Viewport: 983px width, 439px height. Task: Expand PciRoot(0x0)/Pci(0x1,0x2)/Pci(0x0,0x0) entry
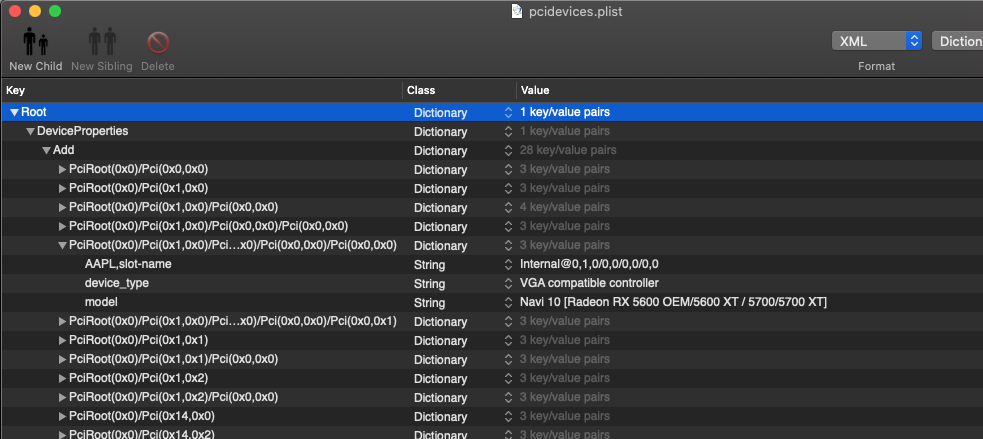(62, 397)
